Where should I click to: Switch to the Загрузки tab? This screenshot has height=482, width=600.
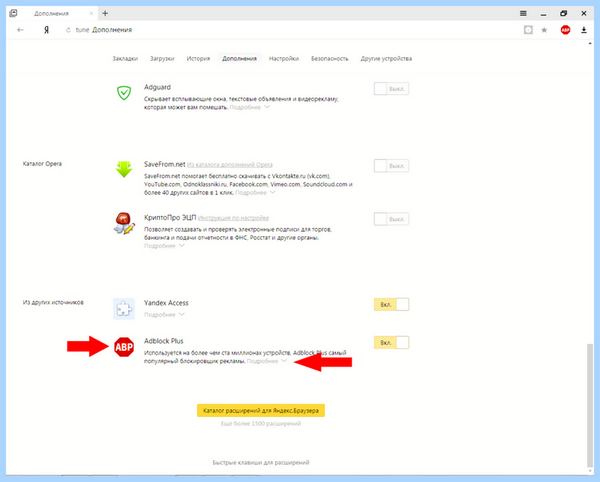pyautogui.click(x=162, y=59)
